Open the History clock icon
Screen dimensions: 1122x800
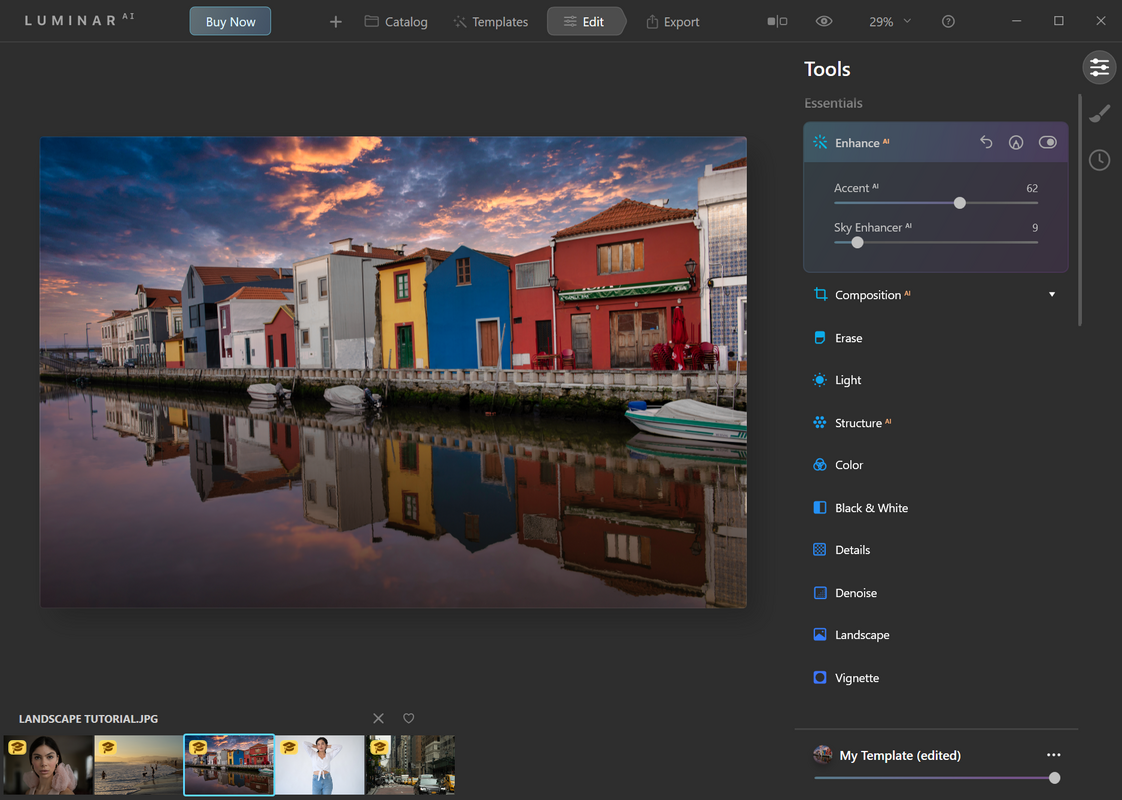(1099, 160)
